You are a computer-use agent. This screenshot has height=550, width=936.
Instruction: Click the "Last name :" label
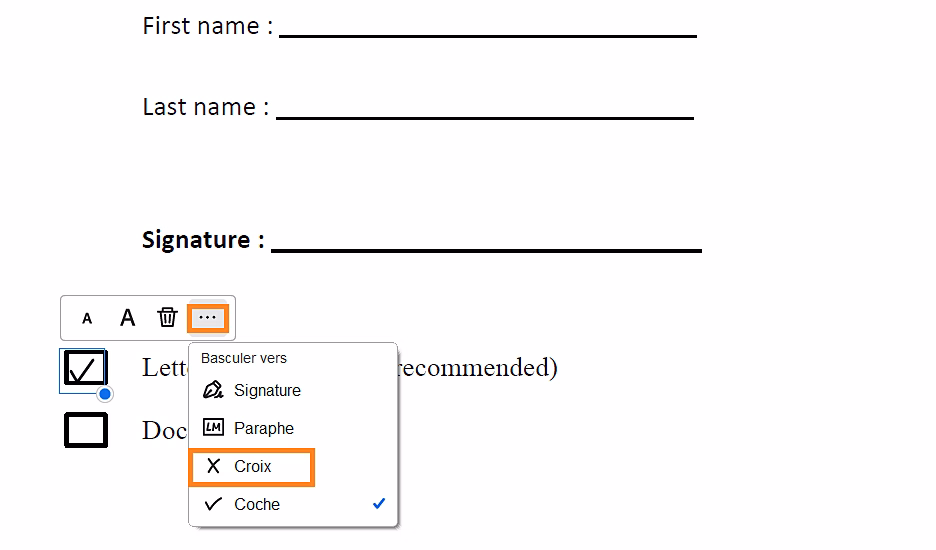tap(206, 107)
